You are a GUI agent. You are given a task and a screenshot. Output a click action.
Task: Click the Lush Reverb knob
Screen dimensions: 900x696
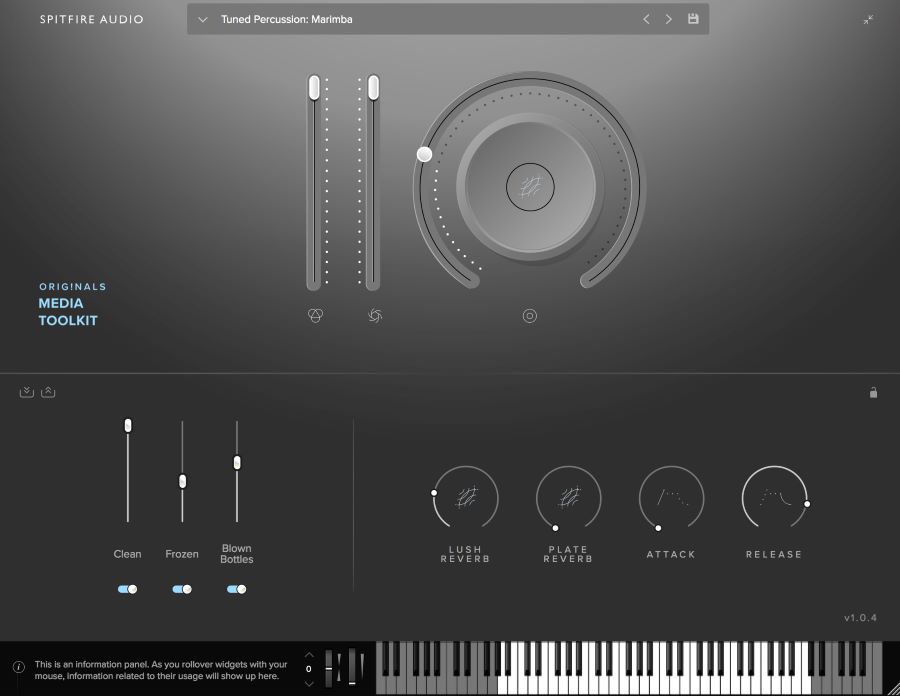tap(465, 497)
